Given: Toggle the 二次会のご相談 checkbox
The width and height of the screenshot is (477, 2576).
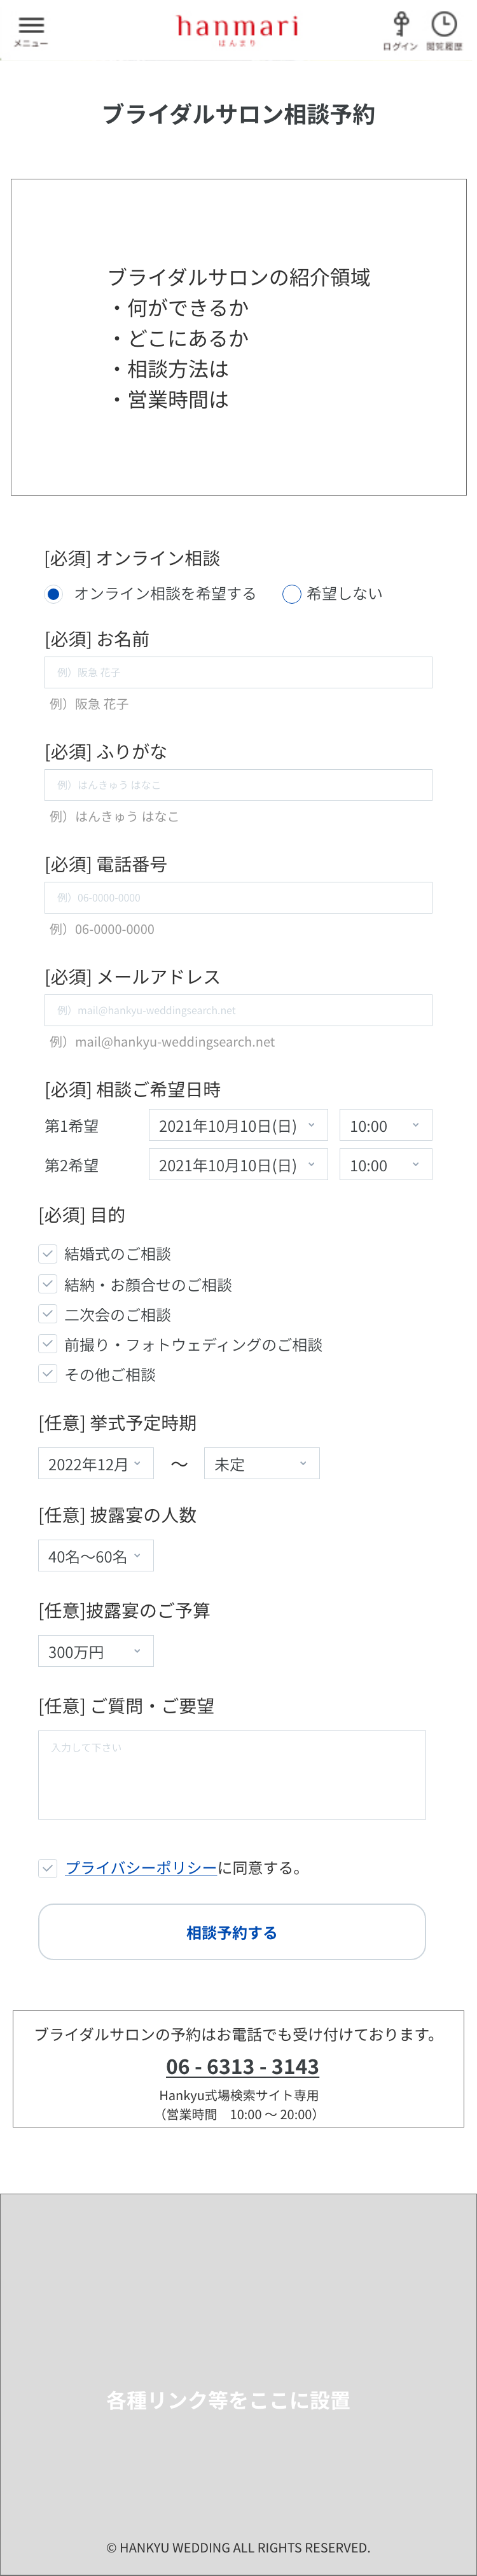Looking at the screenshot, I should 48,1314.
